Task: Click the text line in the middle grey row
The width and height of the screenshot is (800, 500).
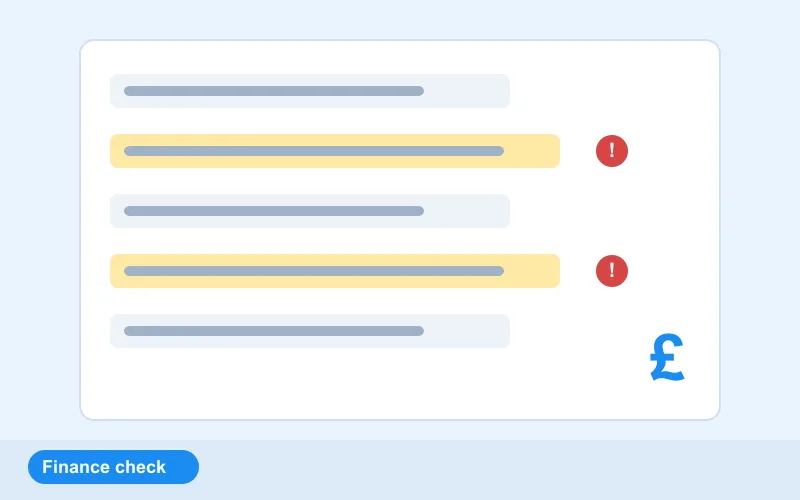Action: [274, 211]
